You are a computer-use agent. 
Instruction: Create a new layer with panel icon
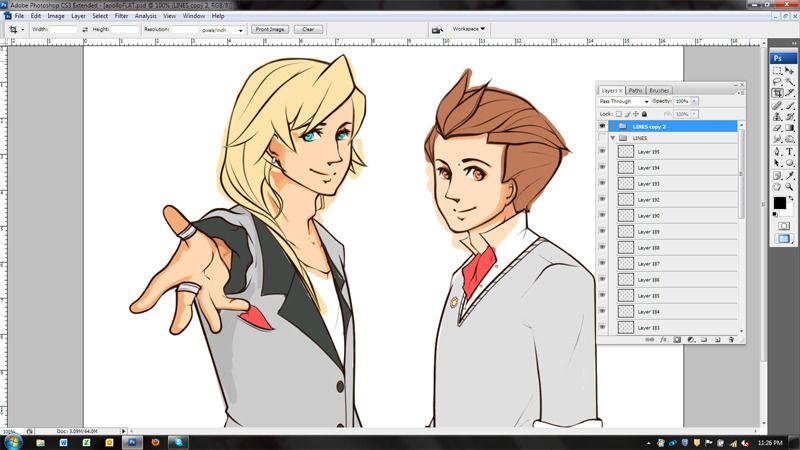(717, 339)
